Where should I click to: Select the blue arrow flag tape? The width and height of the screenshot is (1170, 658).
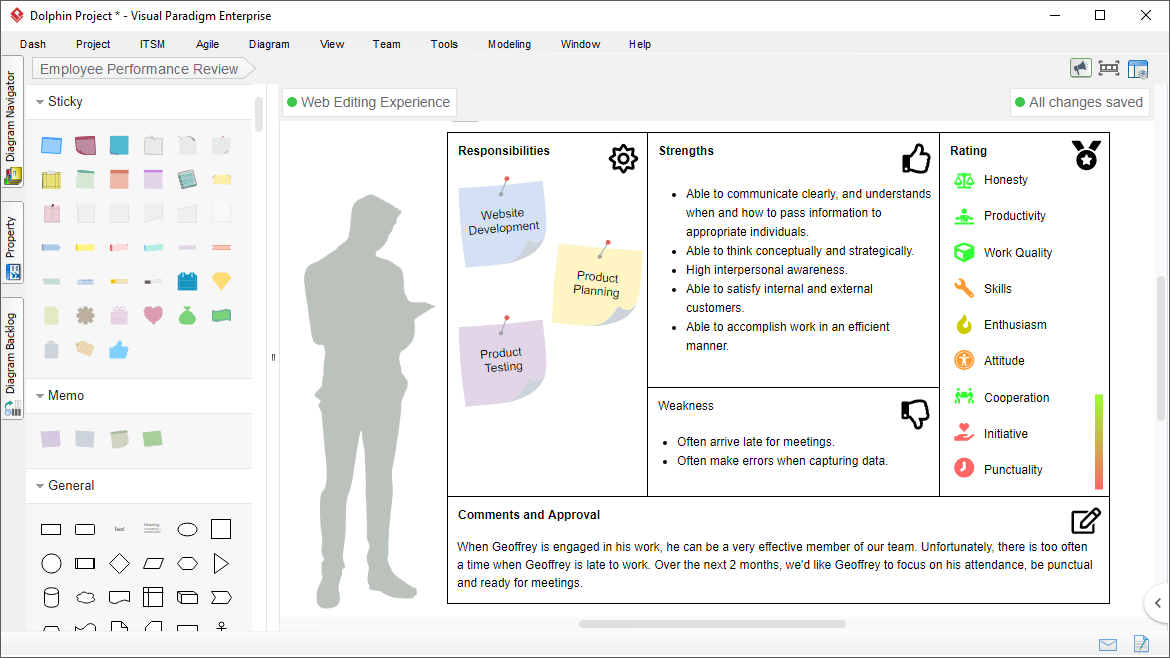51,247
